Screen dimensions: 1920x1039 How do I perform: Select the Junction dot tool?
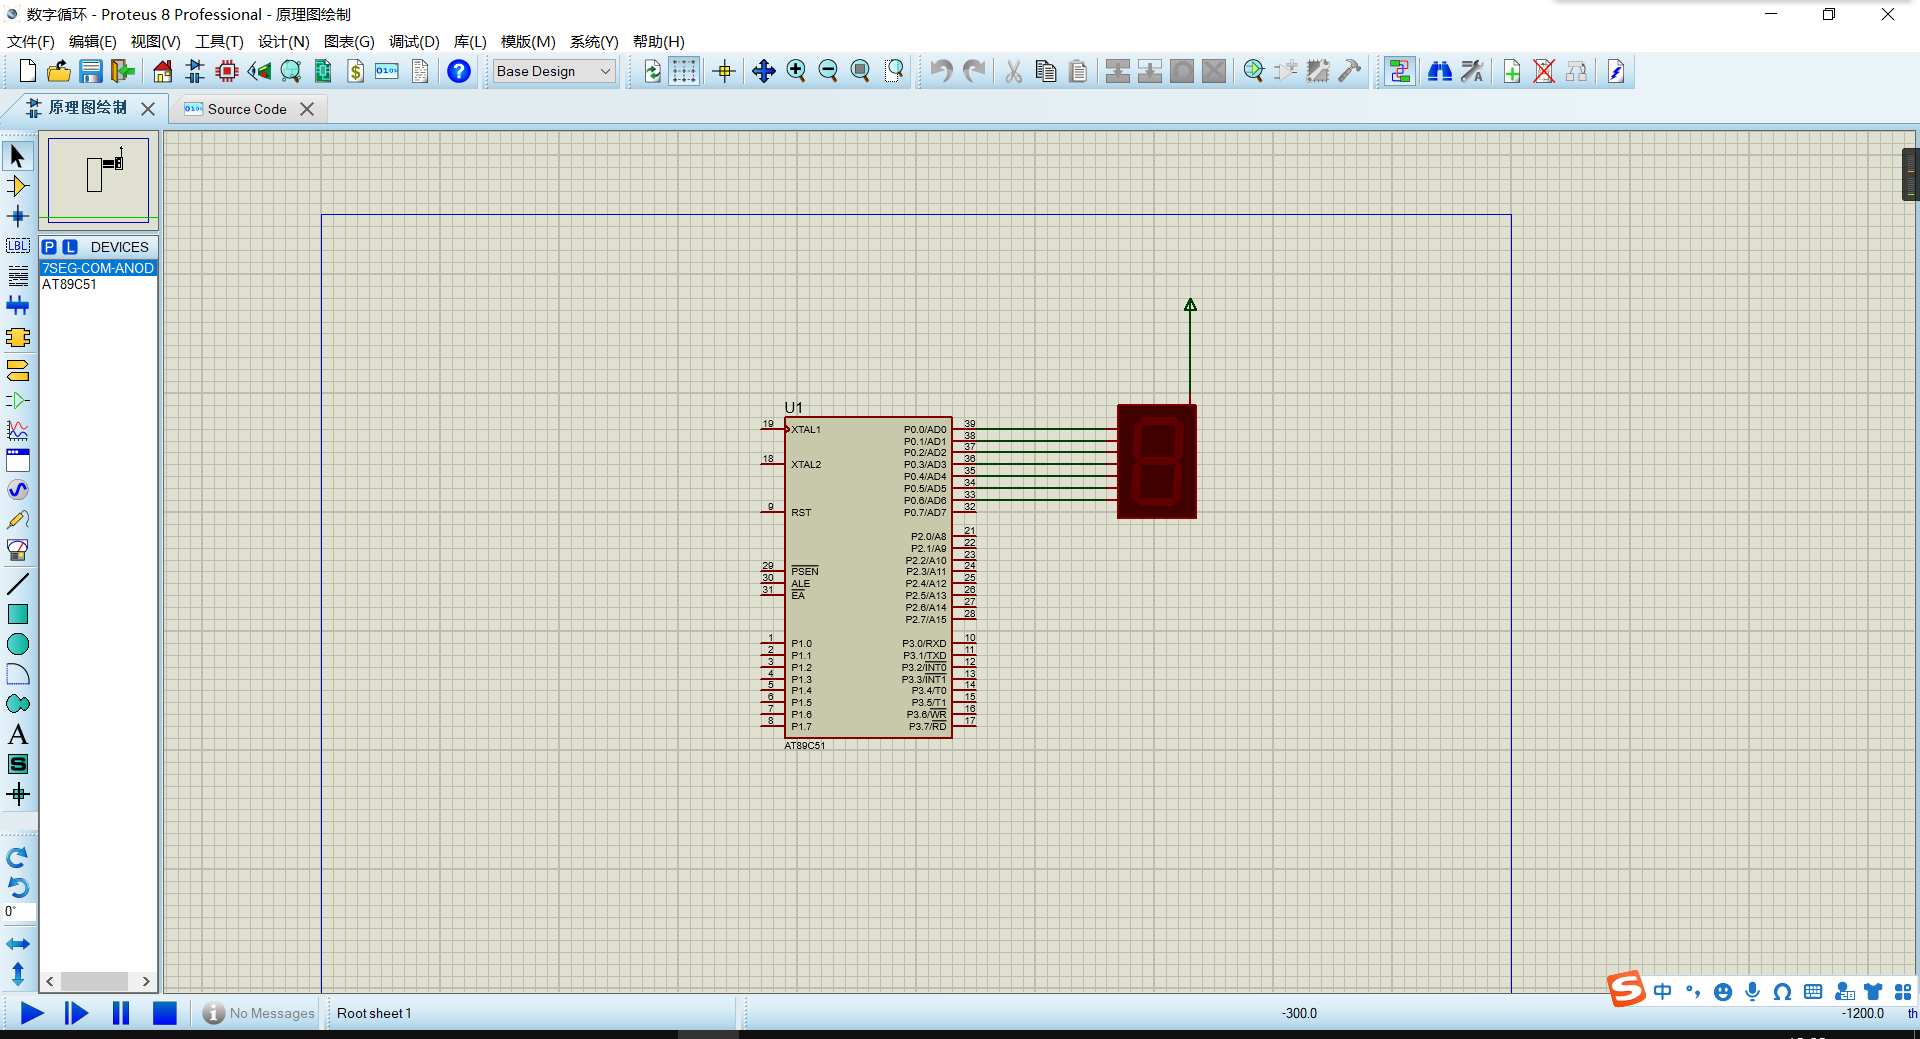tap(18, 216)
